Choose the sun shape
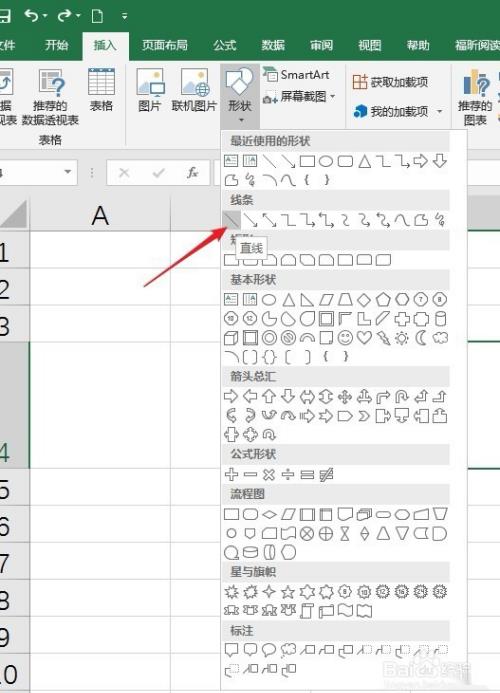 pyautogui.click(x=402, y=338)
